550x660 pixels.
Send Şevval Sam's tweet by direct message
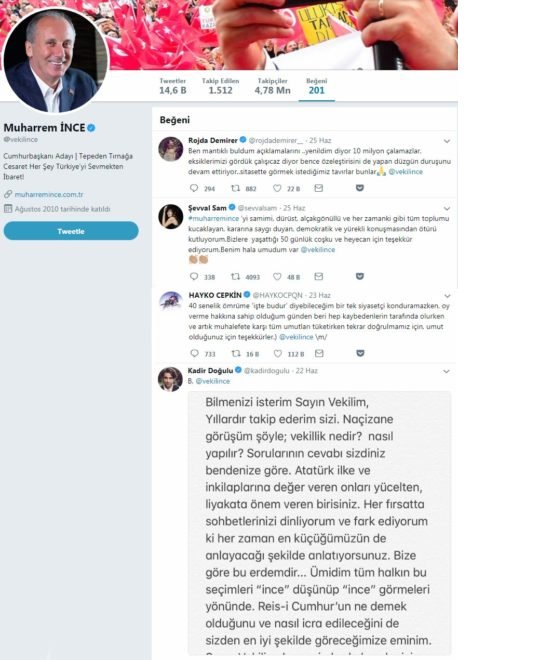tap(319, 277)
